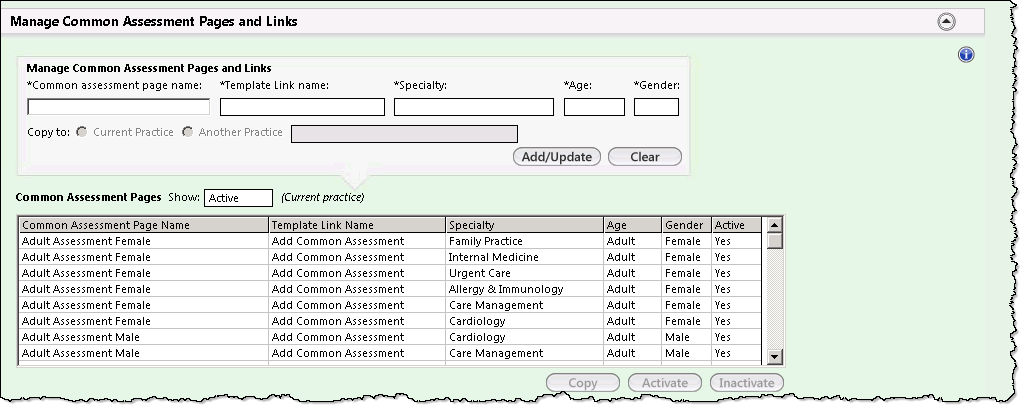Image resolution: width=1024 pixels, height=408 pixels.
Task: Collapse the Manage Common Assessment panel arrow
Action: point(946,22)
